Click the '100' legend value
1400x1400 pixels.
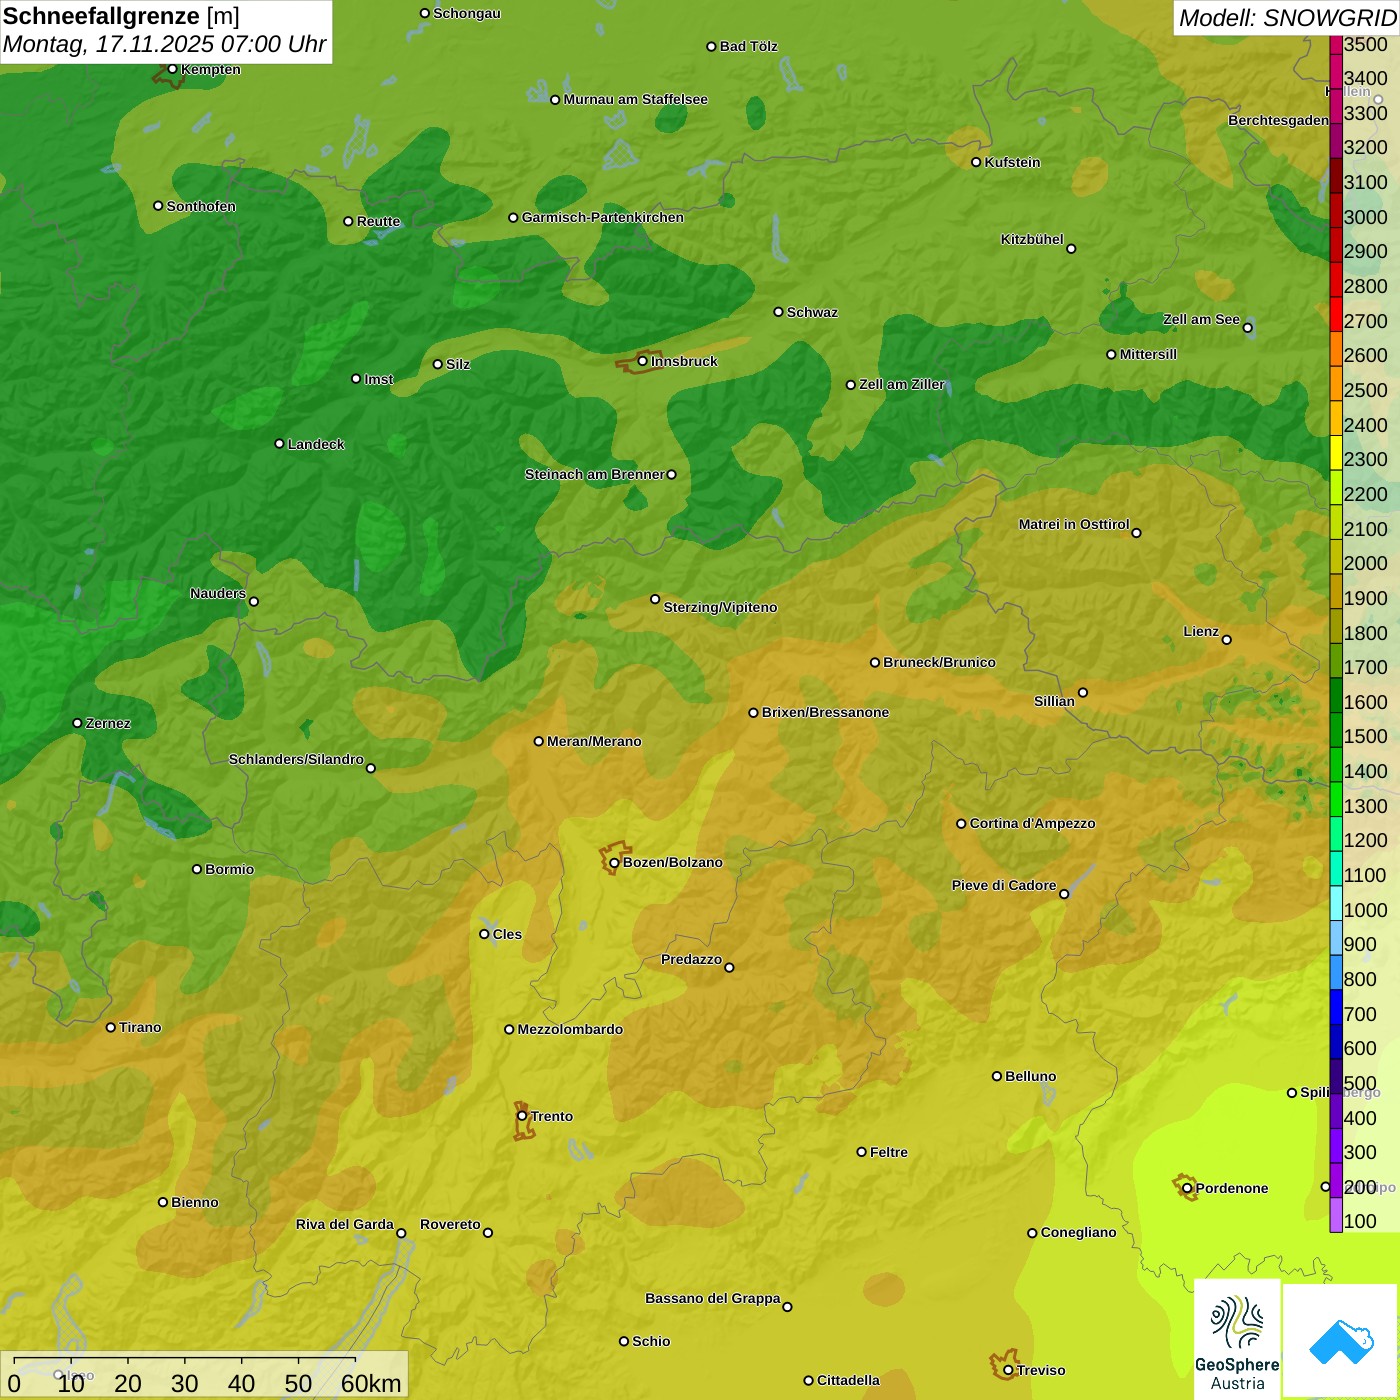tap(1361, 1221)
